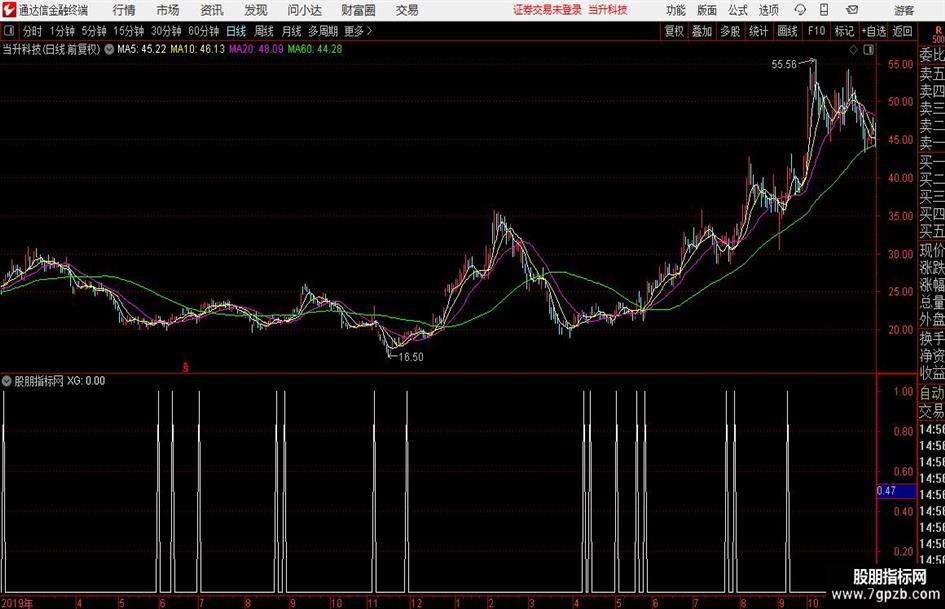Open the 功能 menu
The width and height of the screenshot is (945, 609).
676,10
